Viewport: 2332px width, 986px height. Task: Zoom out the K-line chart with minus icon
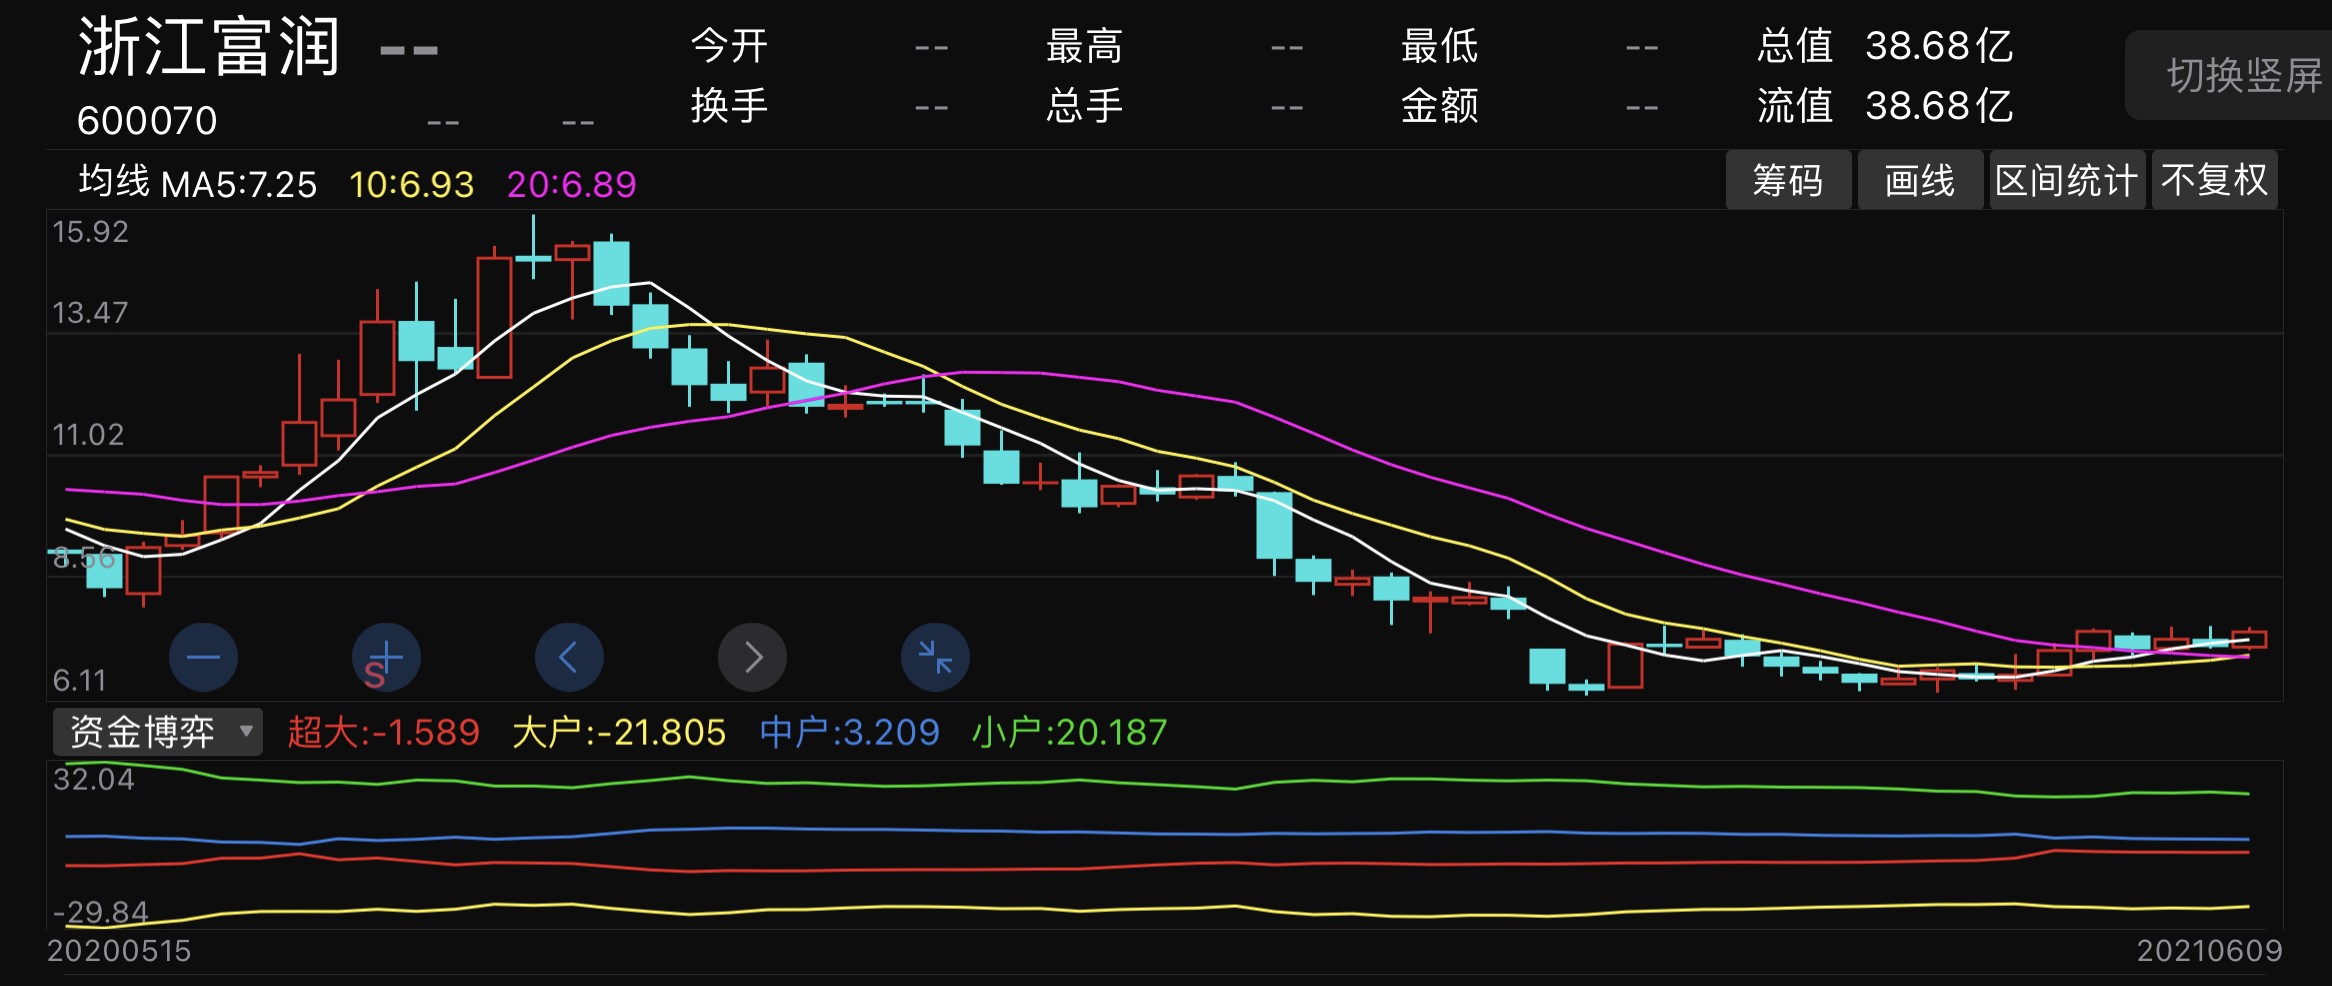tap(203, 657)
